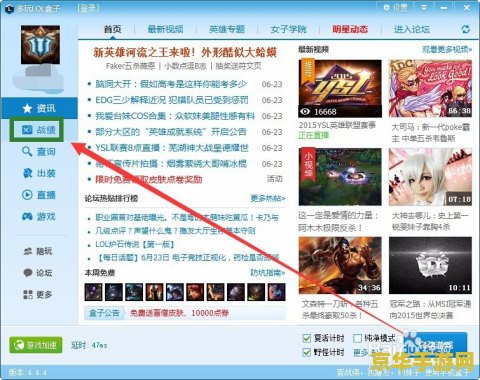Open the 观看更多视频 link
Screen dimensions: 480x380
coord(447,50)
